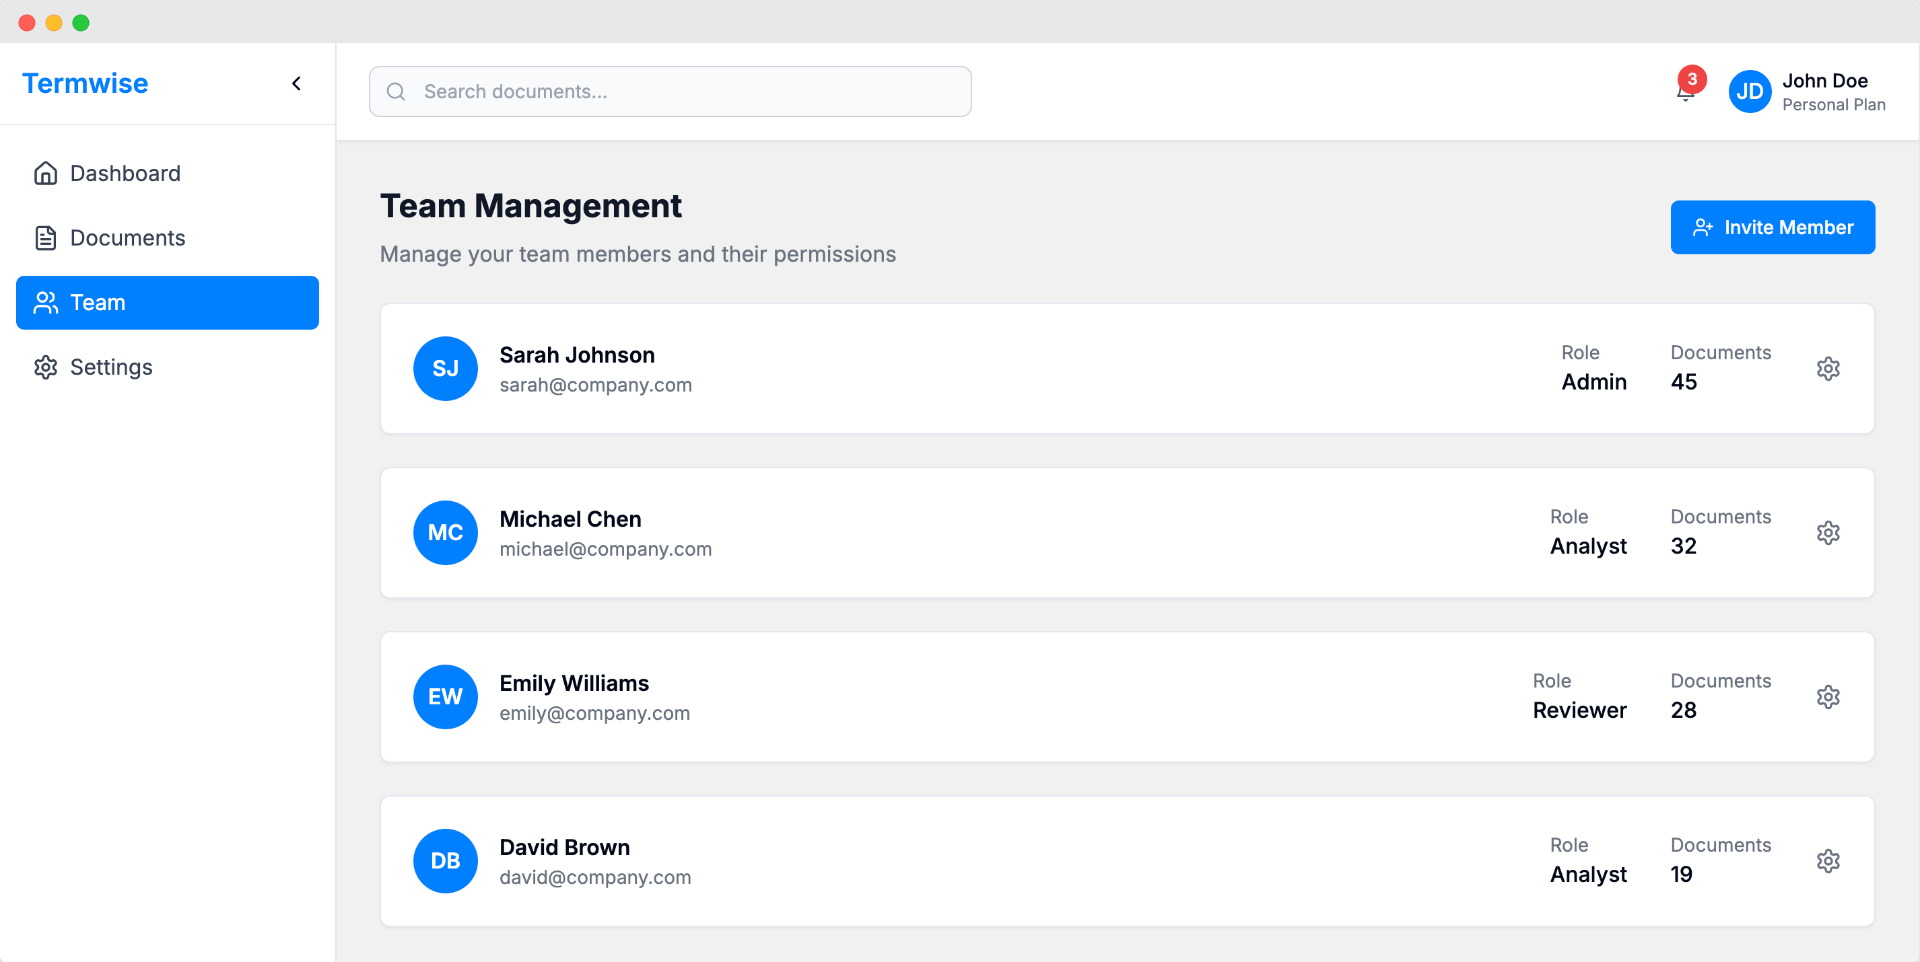This screenshot has height=962, width=1920.
Task: Select the name Michael Chen
Action: (x=570, y=519)
